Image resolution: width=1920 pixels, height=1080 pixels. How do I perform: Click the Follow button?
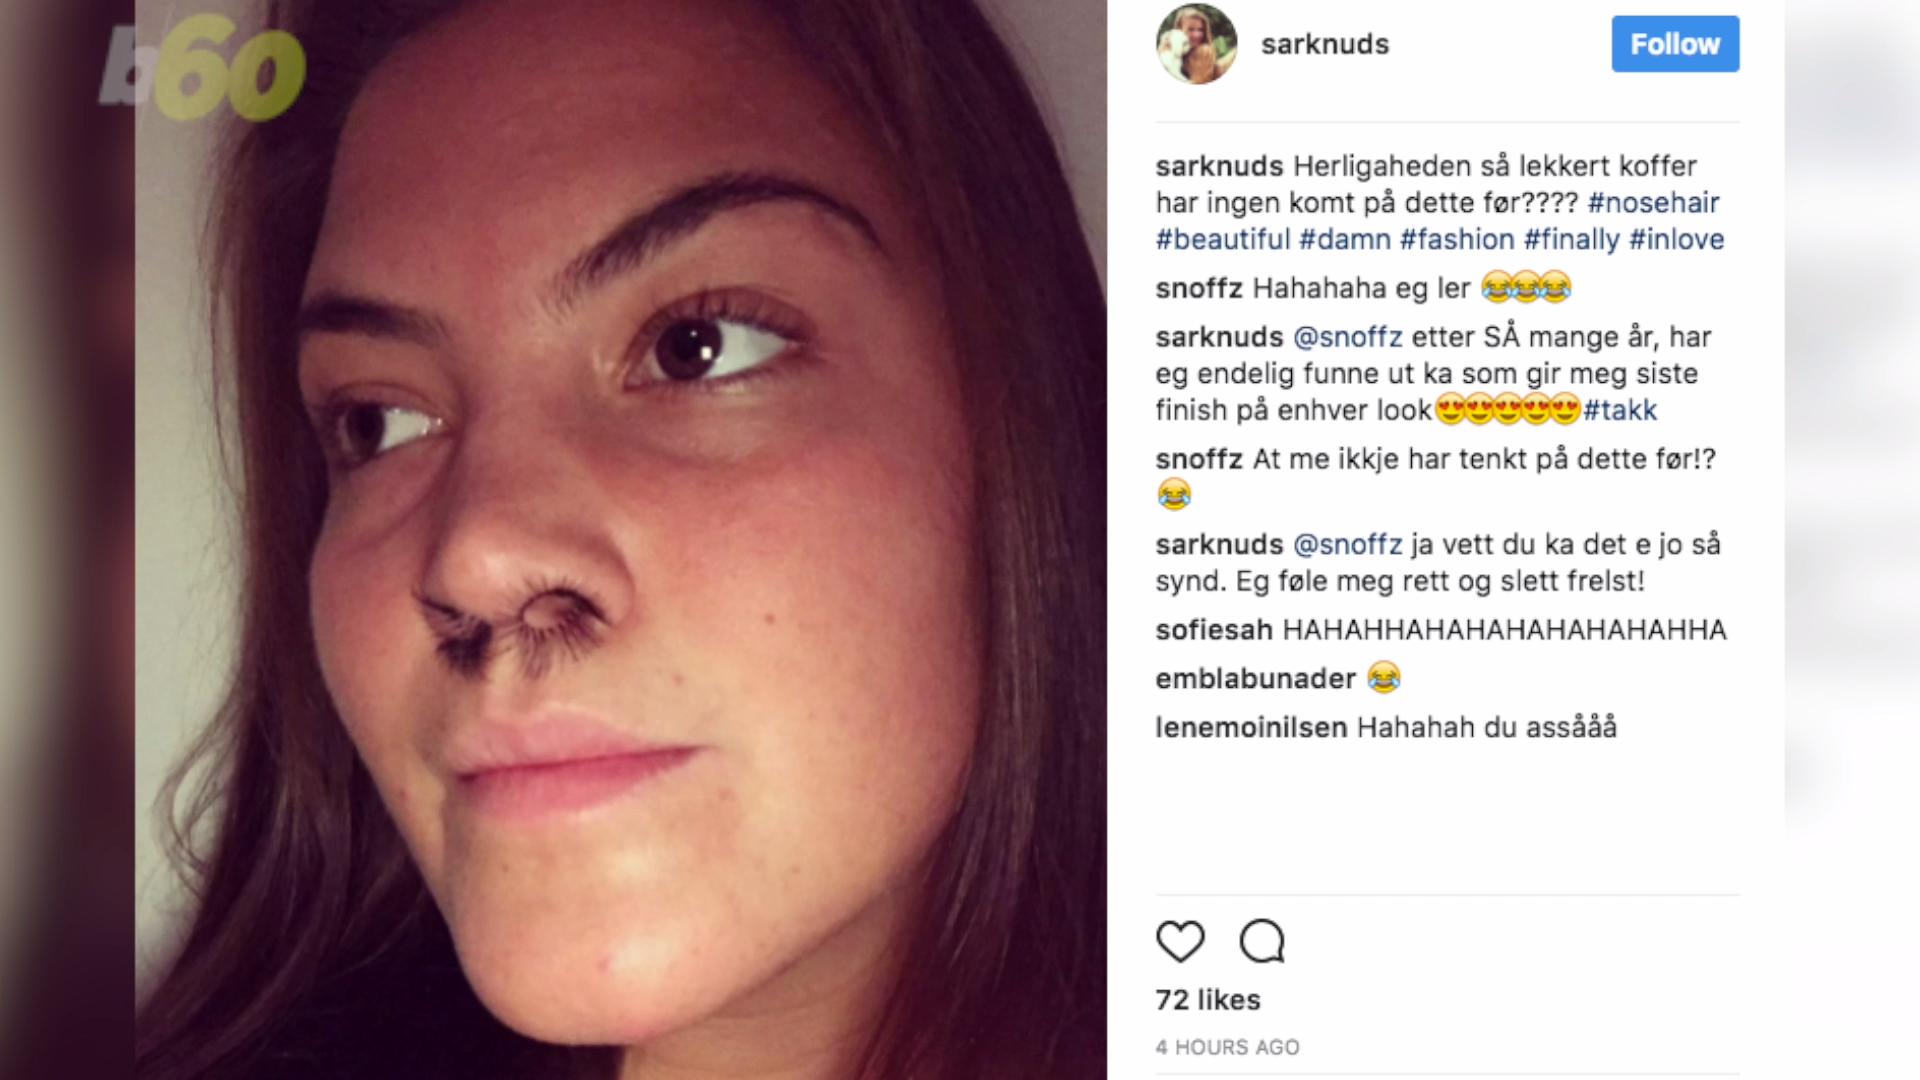[x=1675, y=44]
